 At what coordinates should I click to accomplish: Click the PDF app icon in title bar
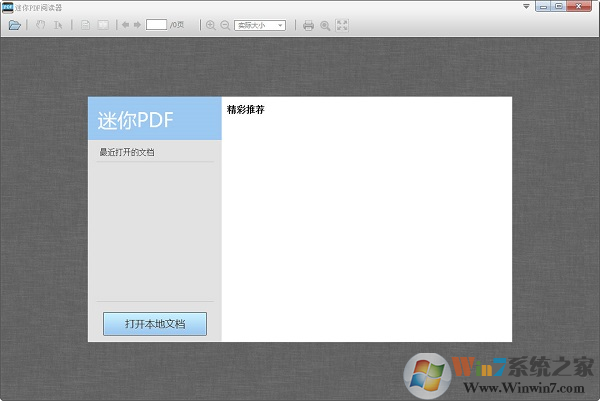pyautogui.click(x=8, y=7)
